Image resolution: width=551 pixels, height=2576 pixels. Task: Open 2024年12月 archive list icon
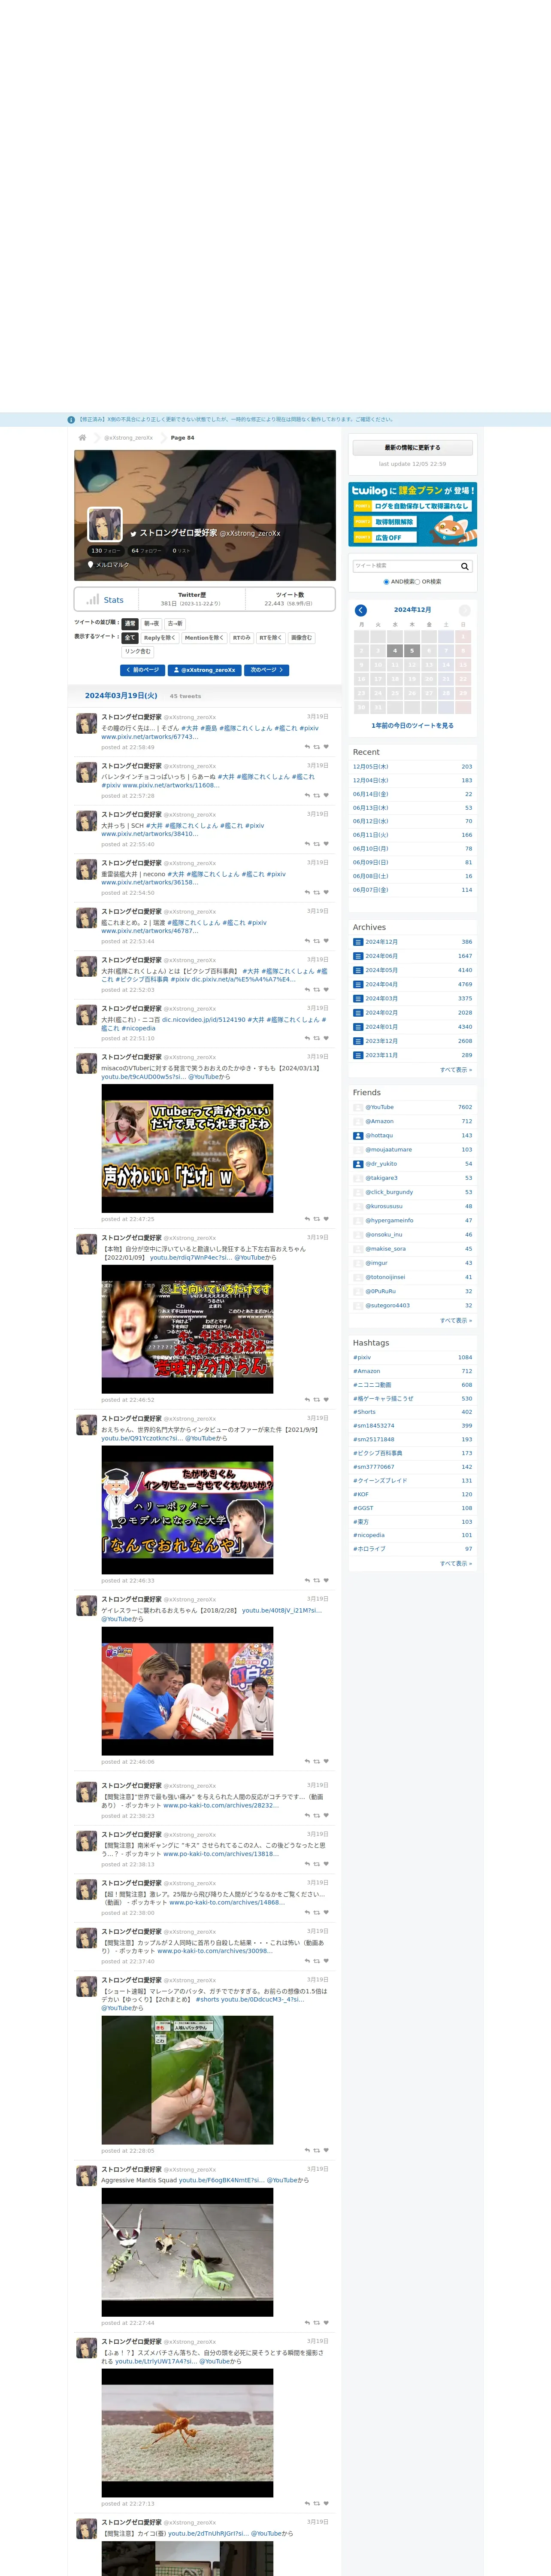(358, 941)
